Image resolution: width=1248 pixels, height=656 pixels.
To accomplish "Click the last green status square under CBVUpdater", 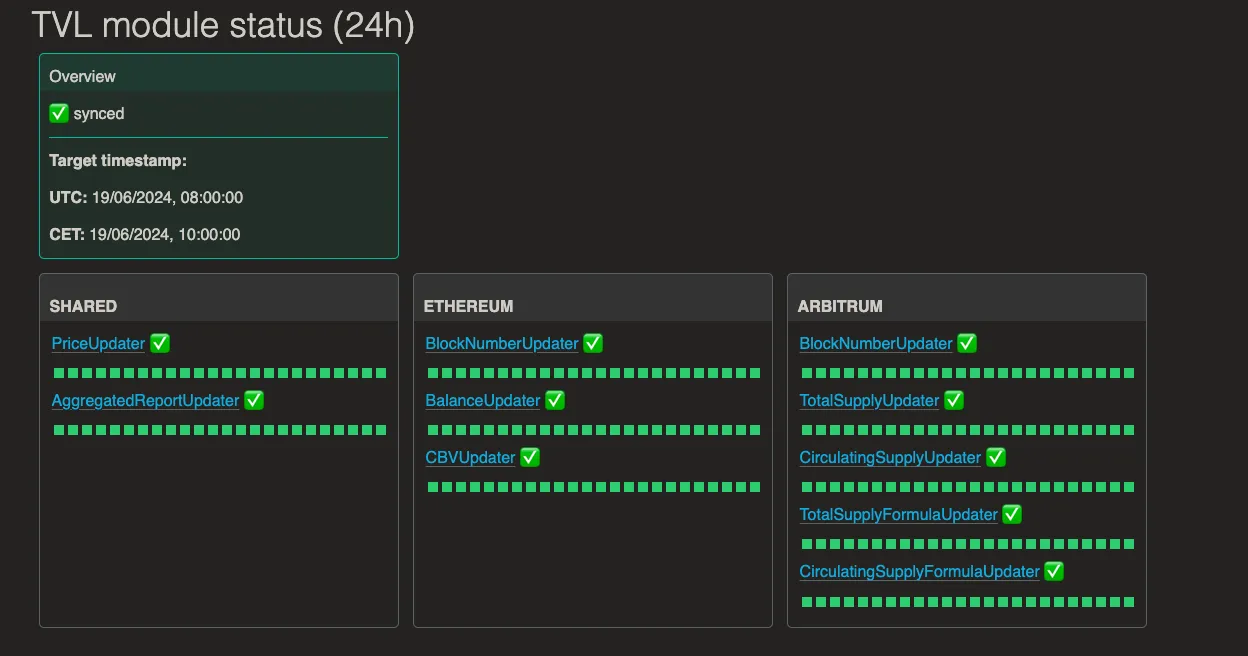I will (x=755, y=487).
